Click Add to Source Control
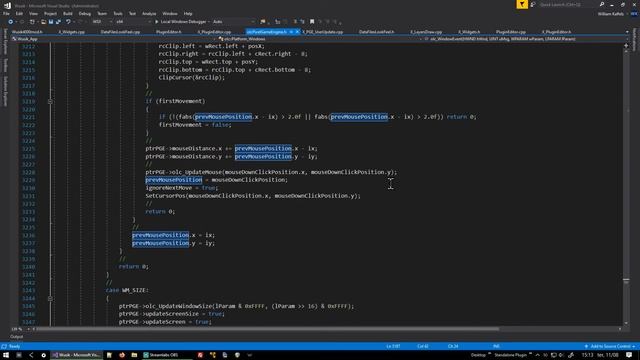 point(610,347)
